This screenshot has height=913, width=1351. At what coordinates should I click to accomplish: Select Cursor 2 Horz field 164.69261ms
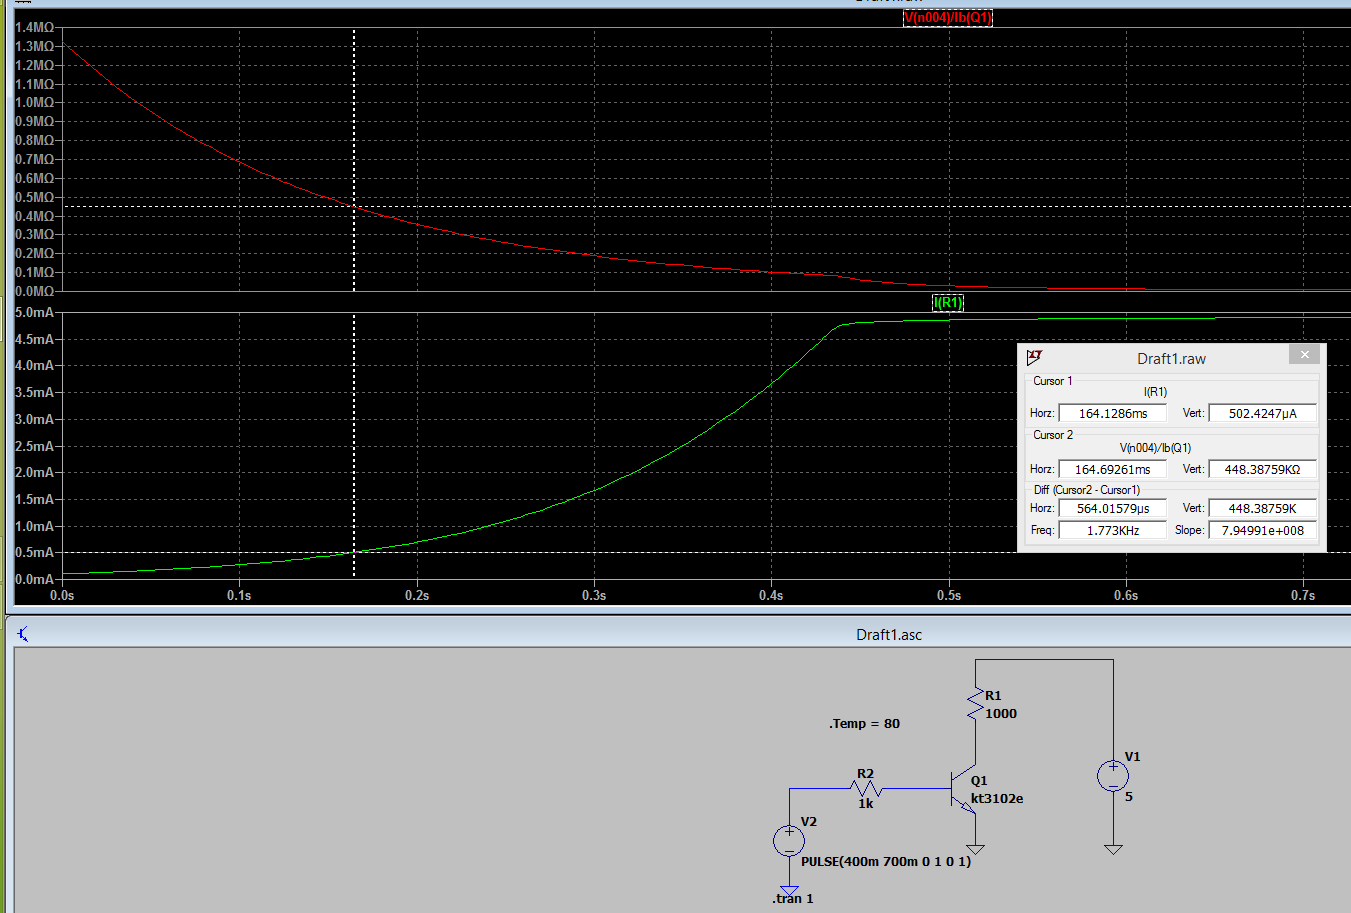pos(1112,469)
